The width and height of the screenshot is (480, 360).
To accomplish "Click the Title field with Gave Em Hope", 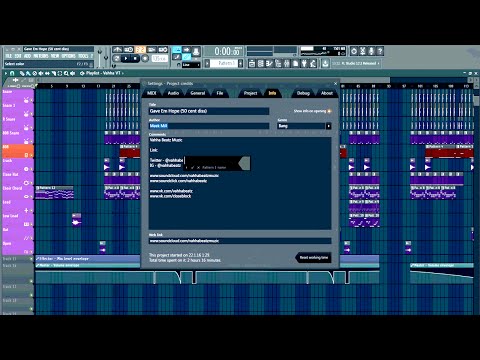I will point(209,111).
